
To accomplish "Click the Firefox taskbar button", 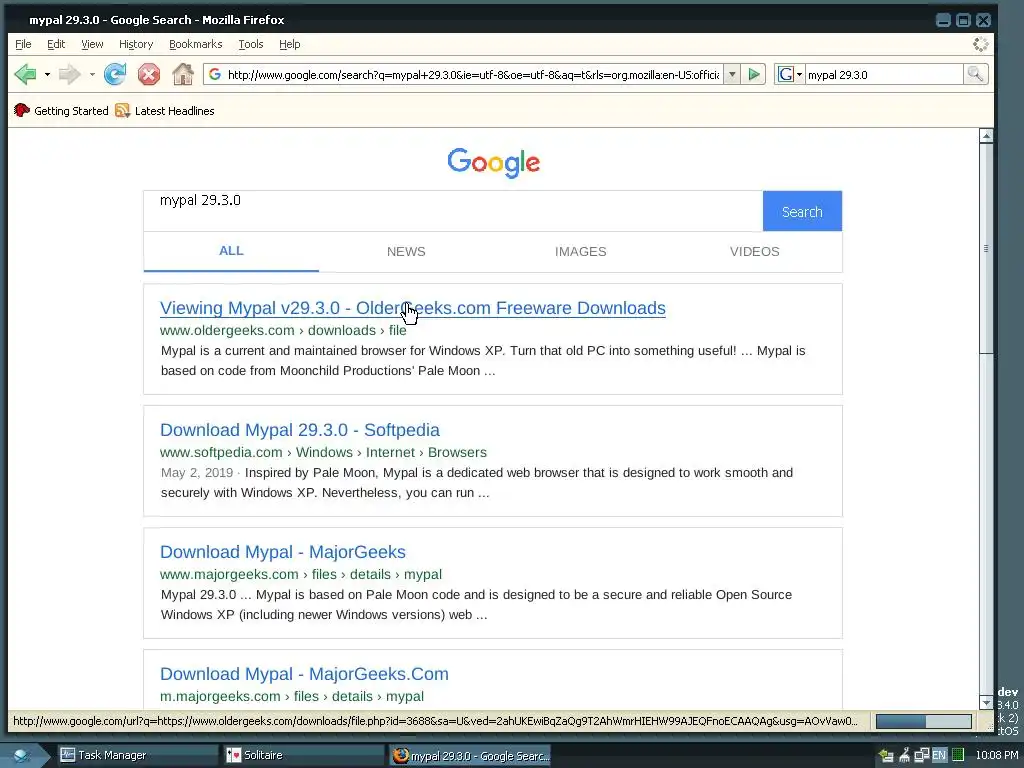I will [x=470, y=755].
